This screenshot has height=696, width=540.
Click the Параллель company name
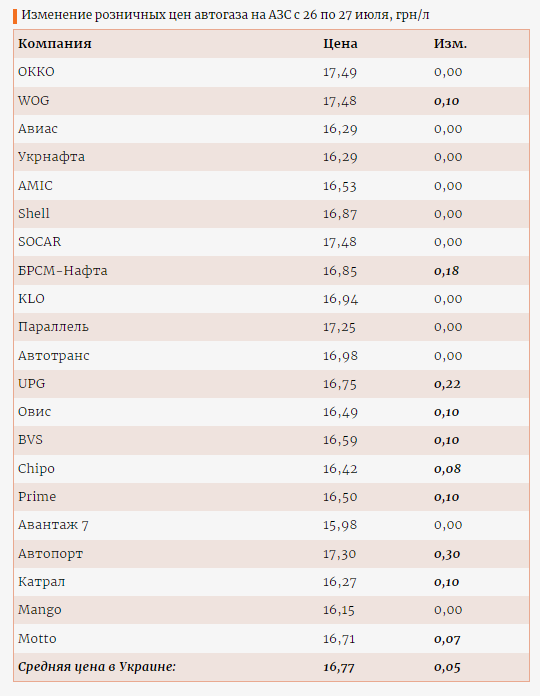53,327
